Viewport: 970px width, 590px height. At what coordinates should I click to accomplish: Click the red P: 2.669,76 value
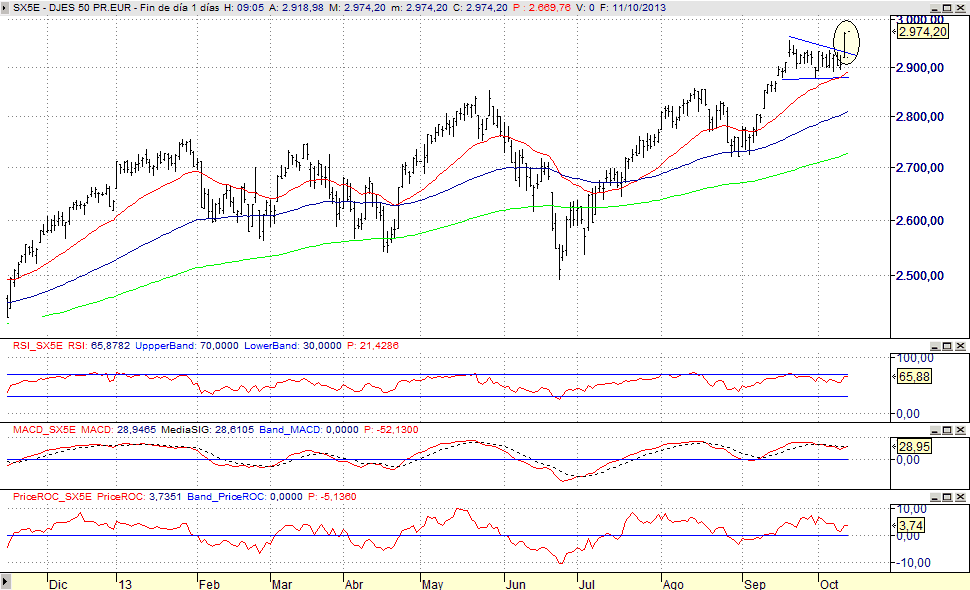(541, 8)
